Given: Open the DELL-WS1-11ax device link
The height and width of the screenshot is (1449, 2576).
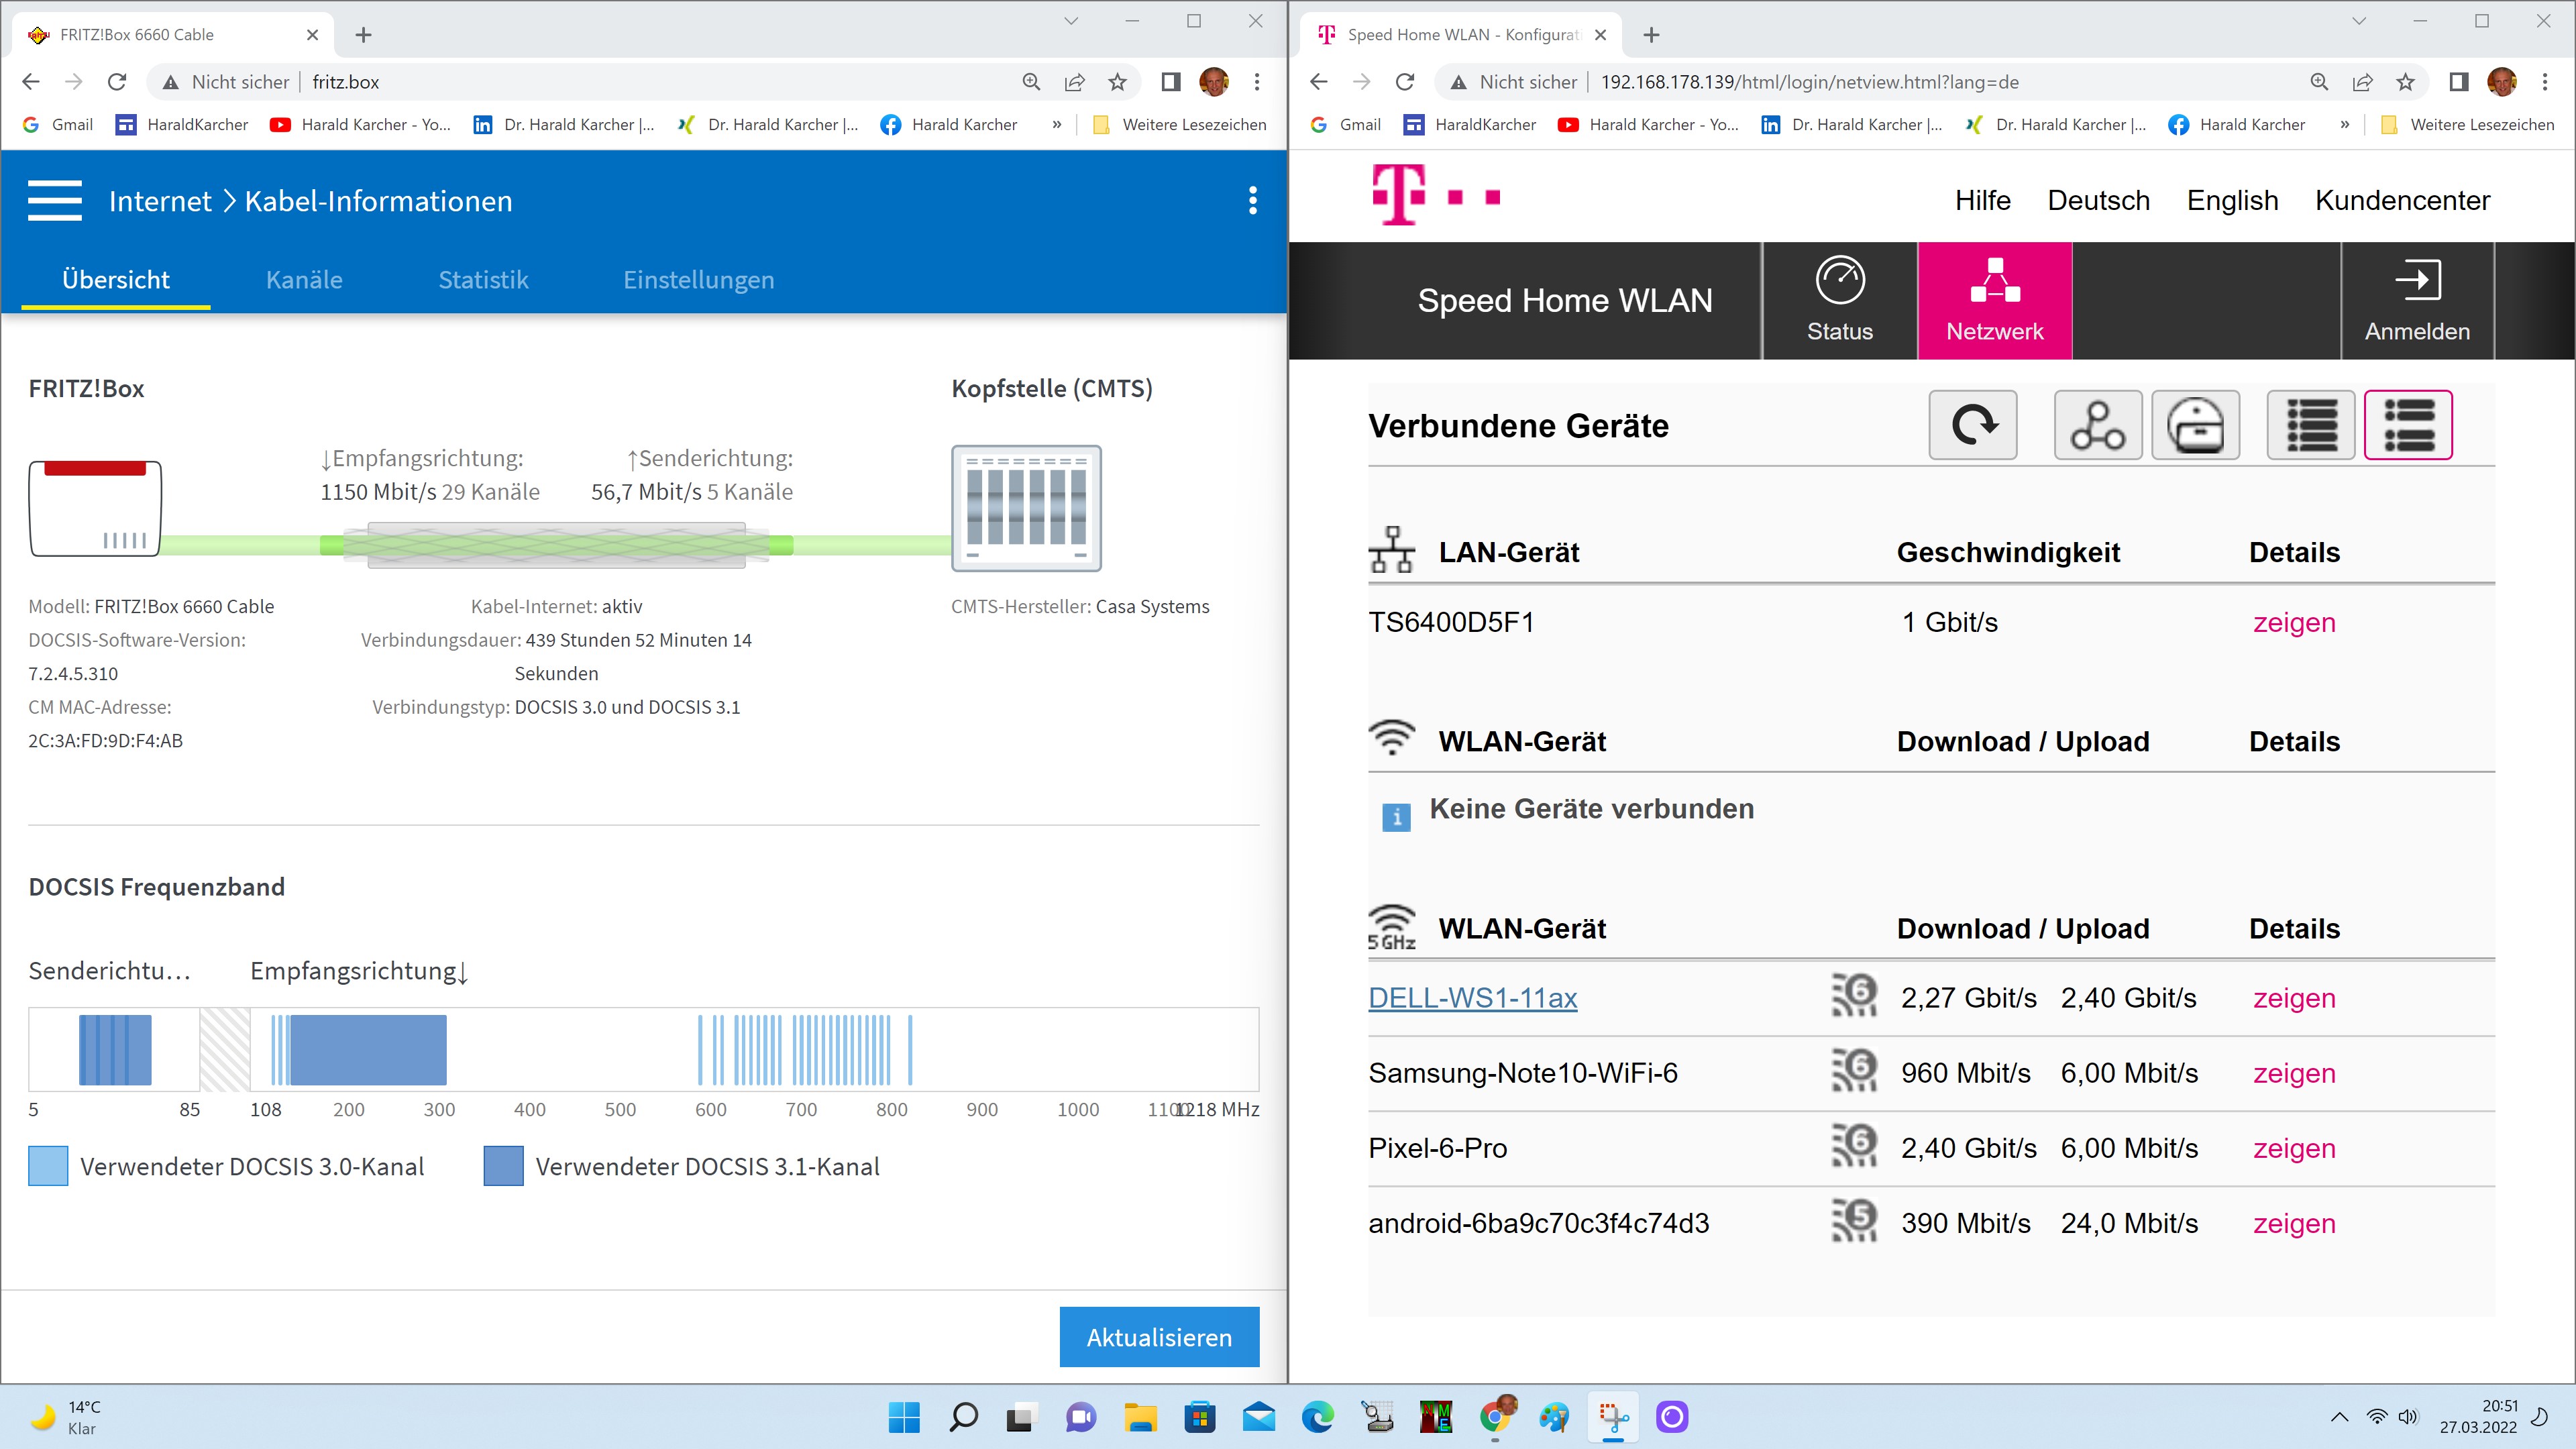Looking at the screenshot, I should [x=1472, y=998].
